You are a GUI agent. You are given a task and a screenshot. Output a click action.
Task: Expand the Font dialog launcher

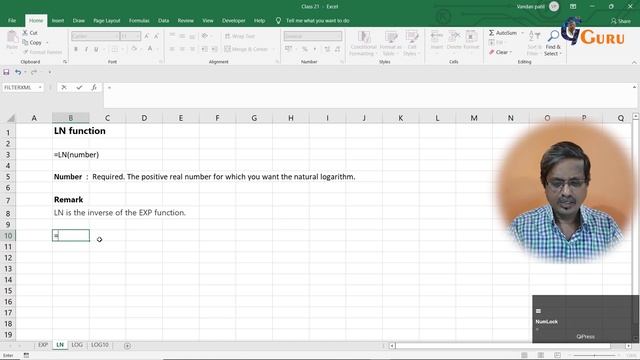(x=161, y=62)
